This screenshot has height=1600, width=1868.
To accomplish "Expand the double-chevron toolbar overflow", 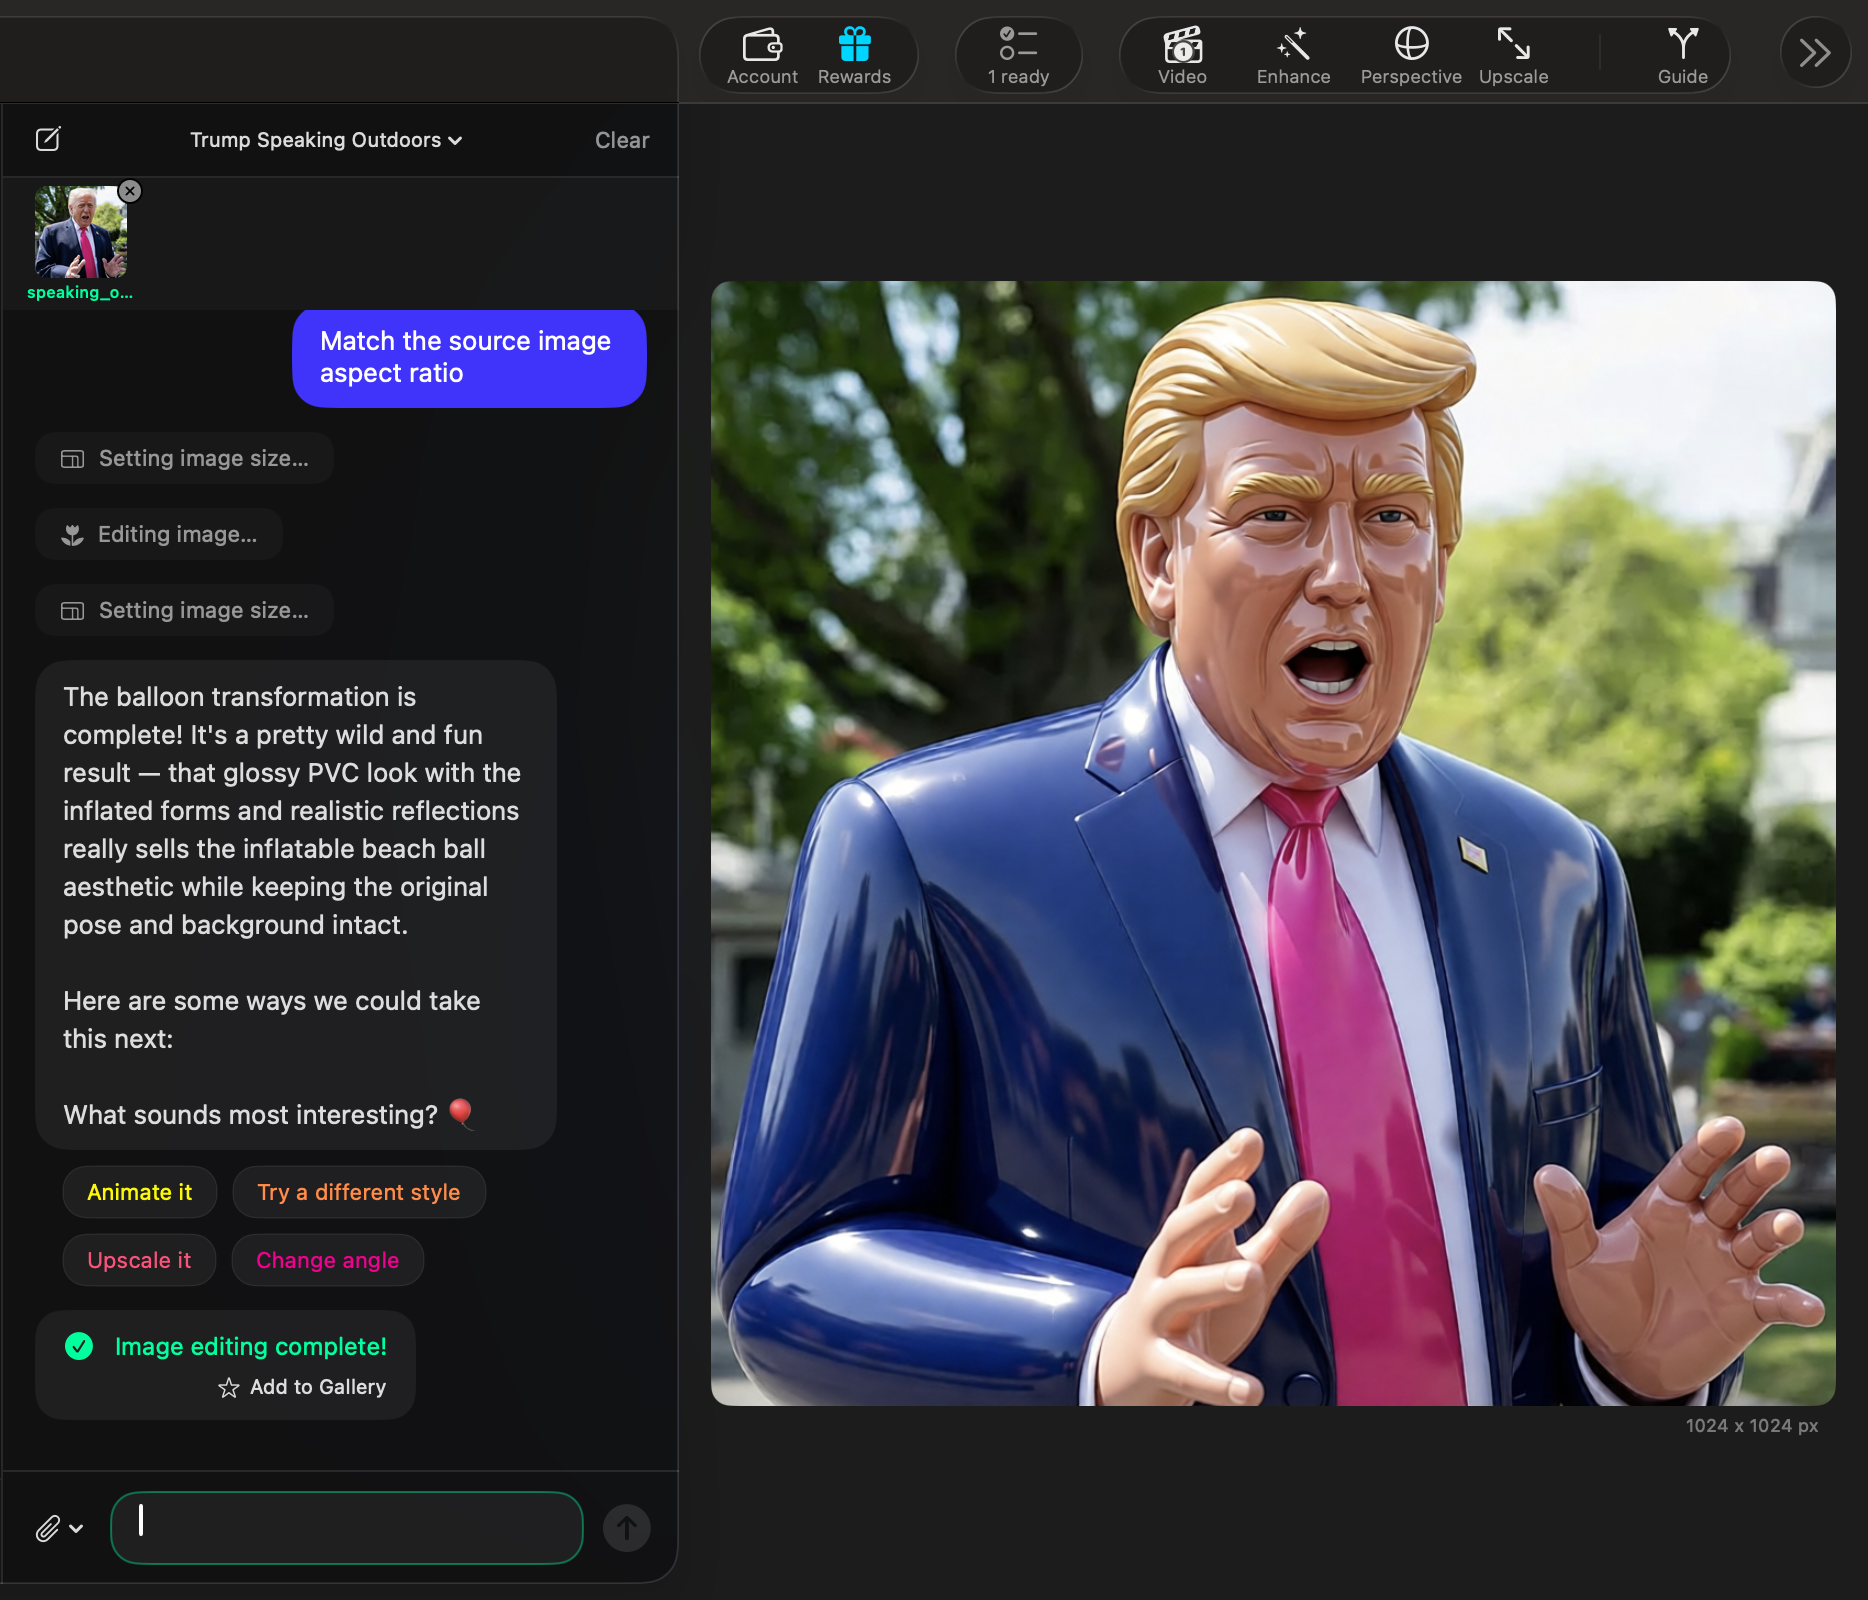I will pyautogui.click(x=1814, y=52).
